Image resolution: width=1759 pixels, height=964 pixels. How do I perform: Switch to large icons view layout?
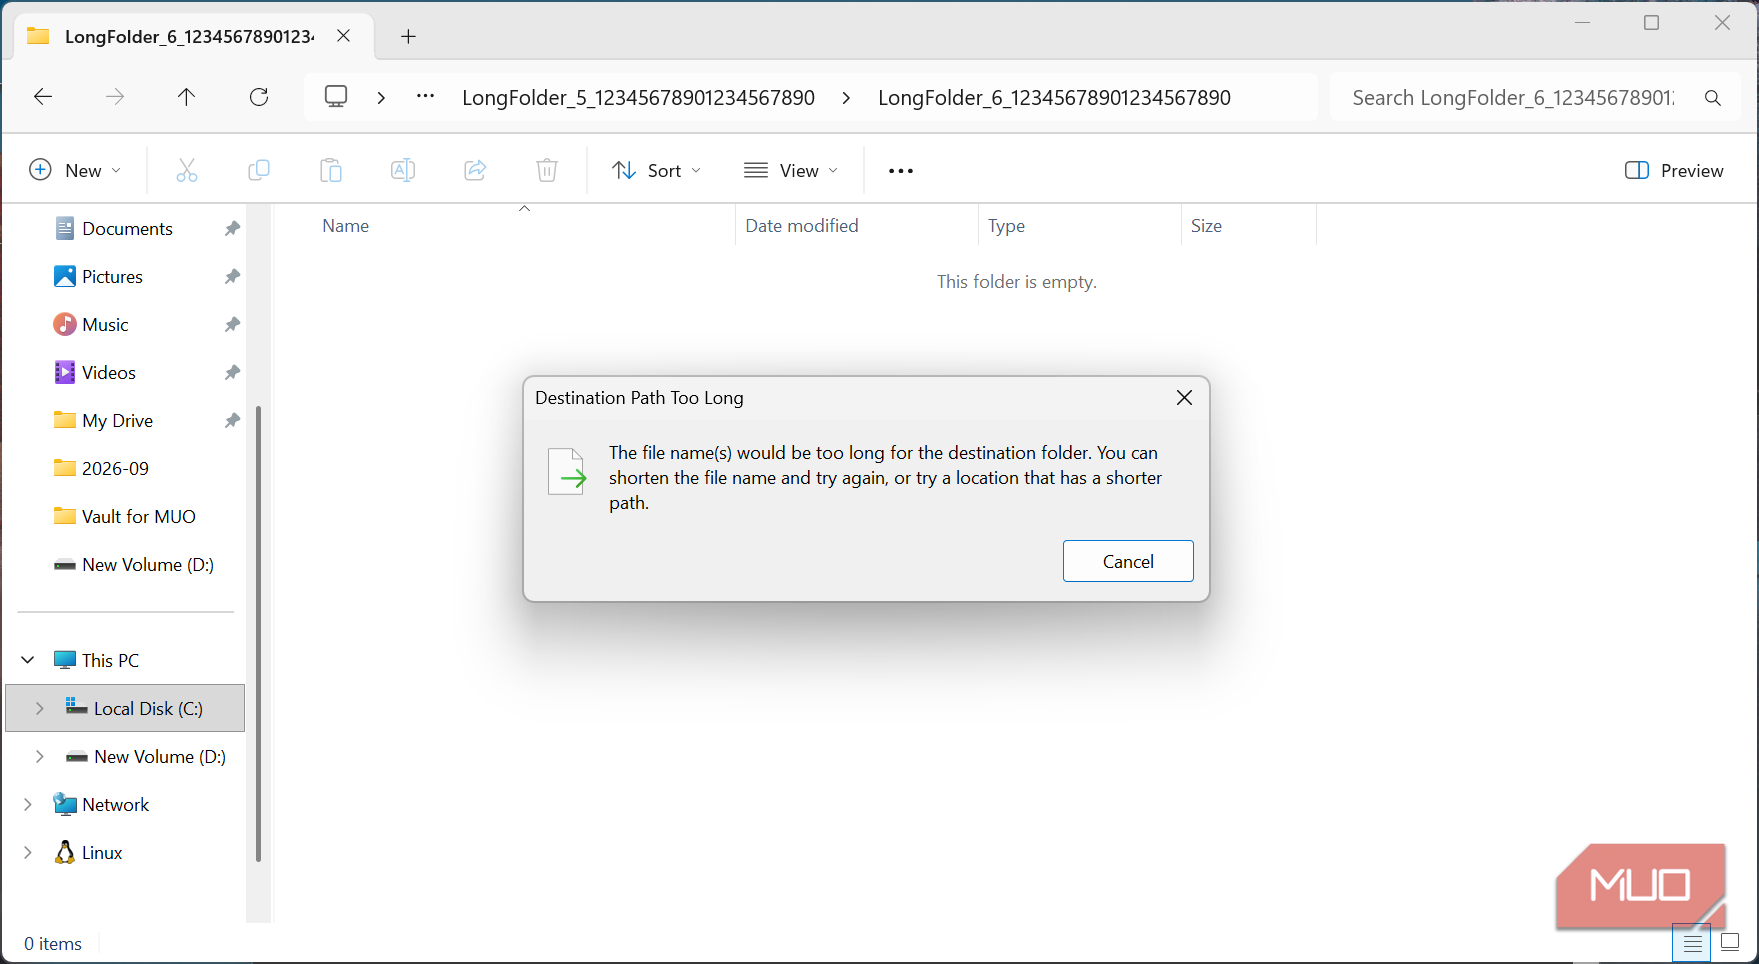[x=1730, y=942]
